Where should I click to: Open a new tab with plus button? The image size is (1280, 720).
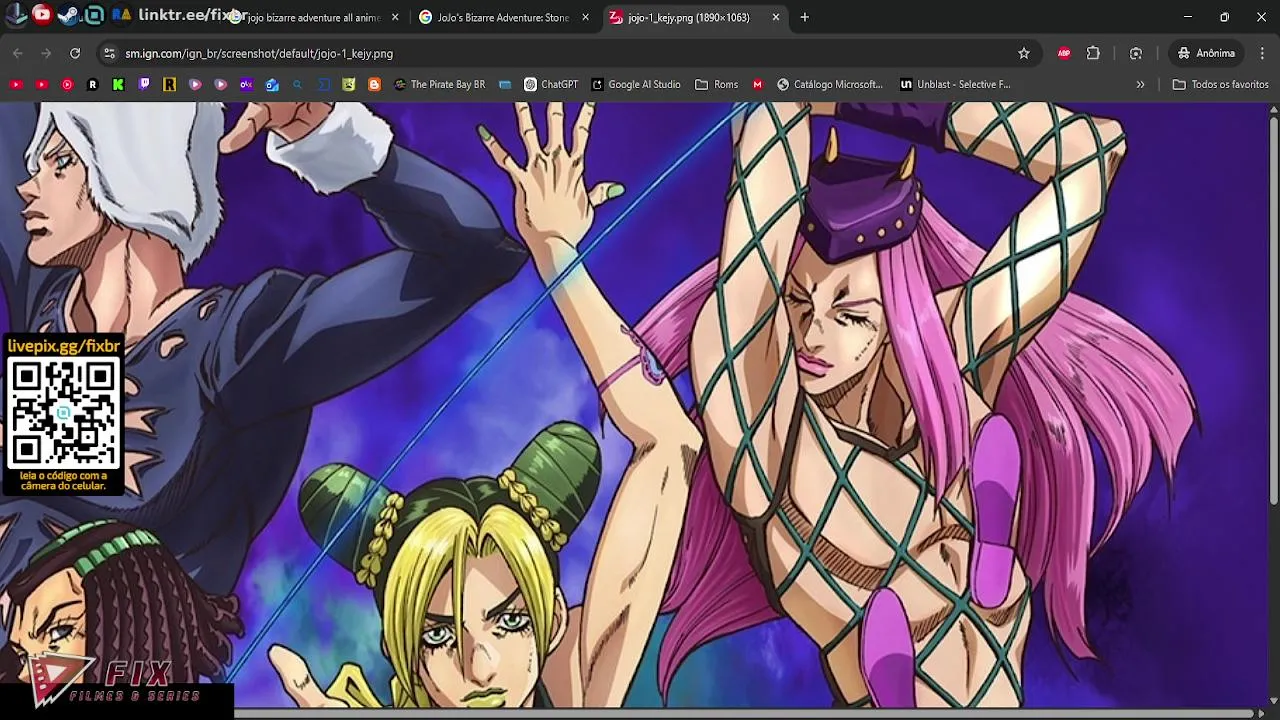[x=804, y=17]
